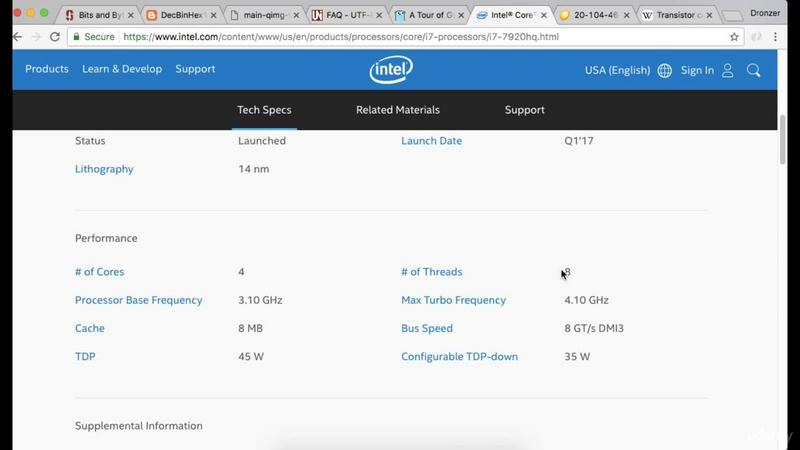The image size is (800, 450).
Task: Close the 20-104-46 tab
Action: point(627,15)
